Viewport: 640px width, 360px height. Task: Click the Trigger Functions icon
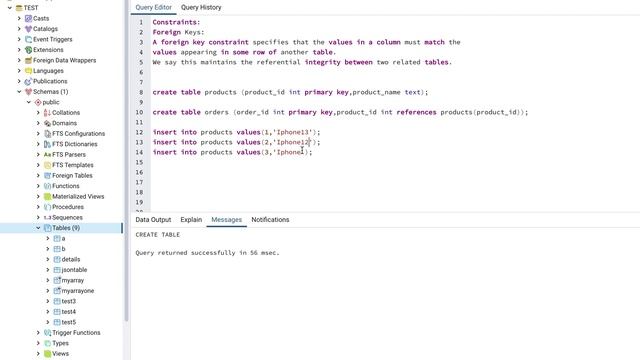tap(47, 333)
